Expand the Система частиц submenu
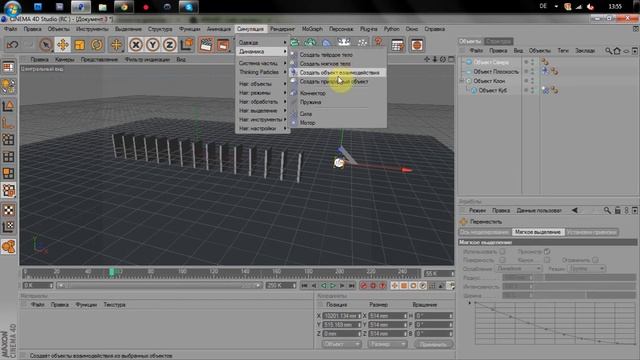640x360 pixels. (262, 63)
